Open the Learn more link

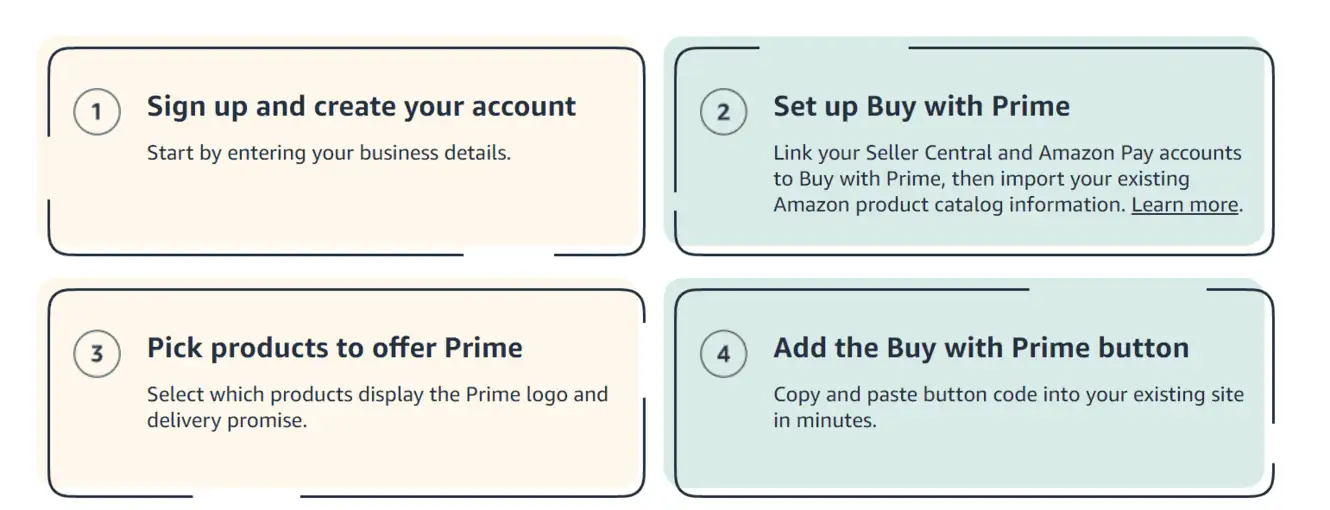tap(1185, 205)
